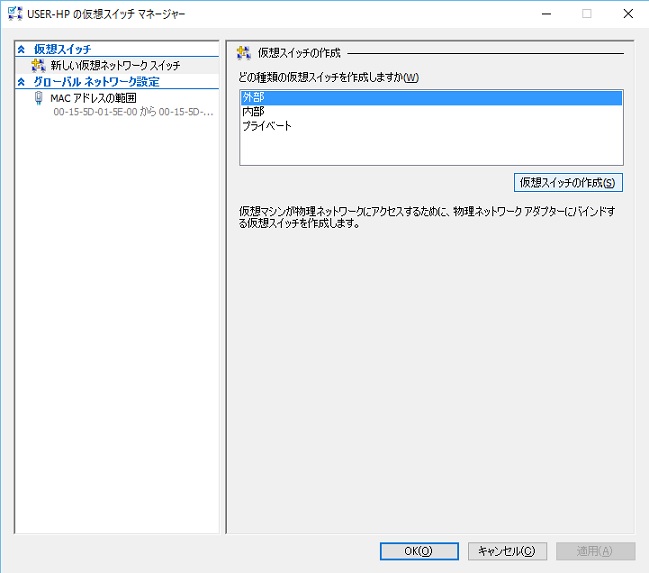649x573 pixels.
Task: Select 新しい仮想ネットワーク スイッチ in the tree
Action: tap(115, 65)
